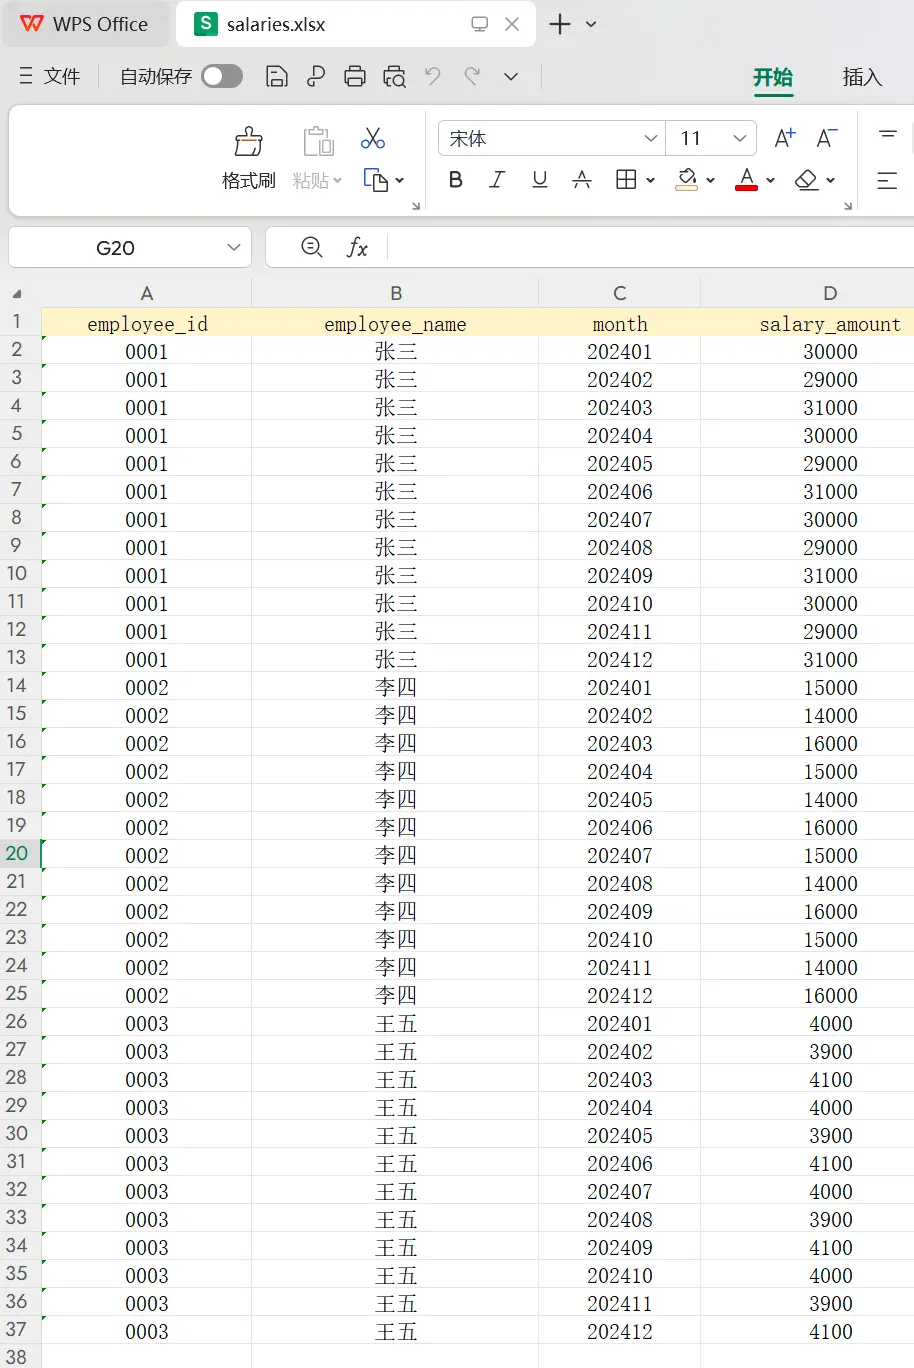914x1368 pixels.
Task: Click the cell borders icon
Action: 626,180
